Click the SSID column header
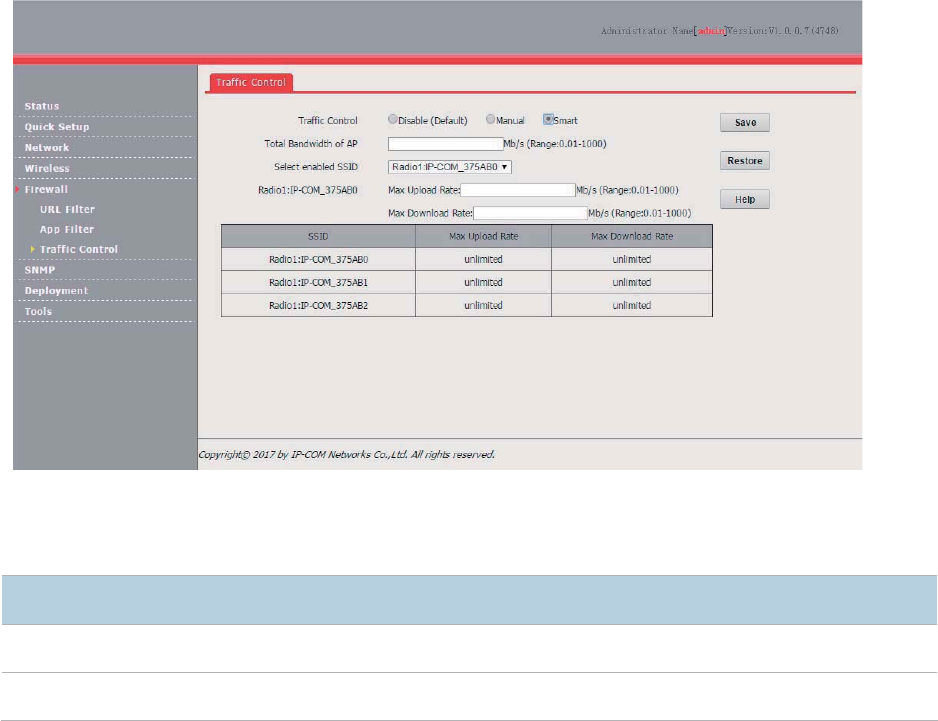 pos(318,236)
